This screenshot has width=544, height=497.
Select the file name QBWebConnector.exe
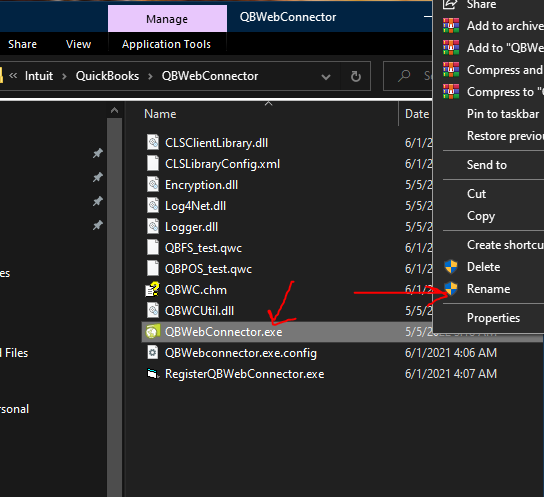(x=223, y=332)
